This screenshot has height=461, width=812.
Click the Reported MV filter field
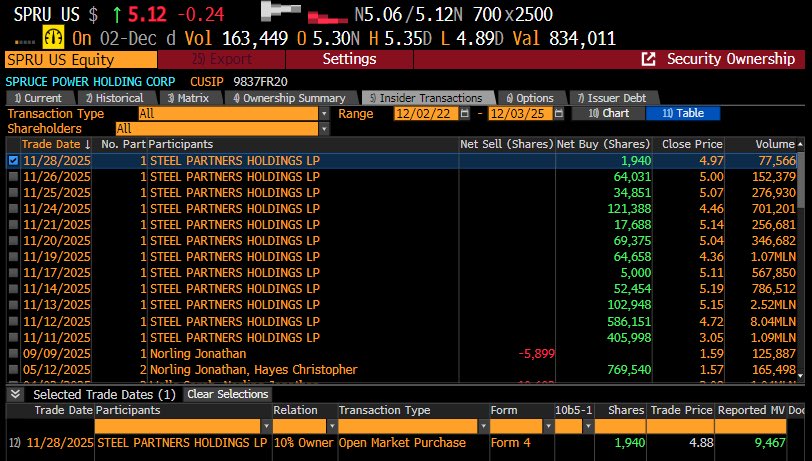tap(750, 426)
